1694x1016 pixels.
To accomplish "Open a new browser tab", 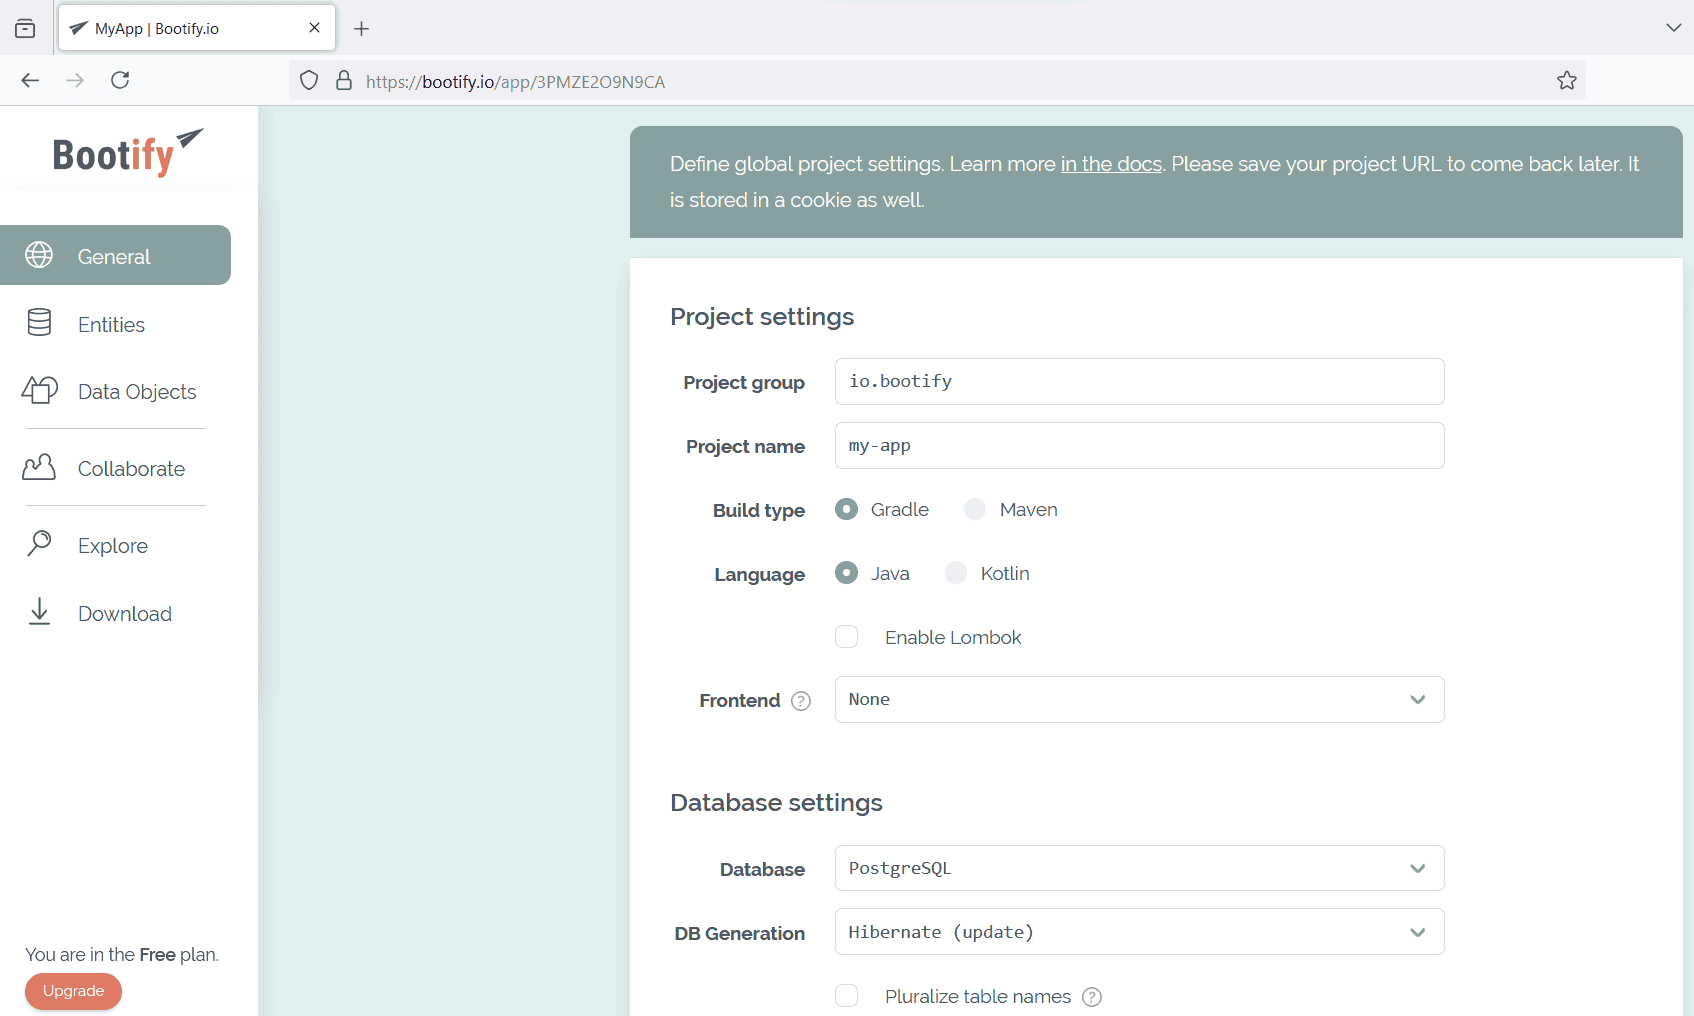I will pyautogui.click(x=362, y=29).
